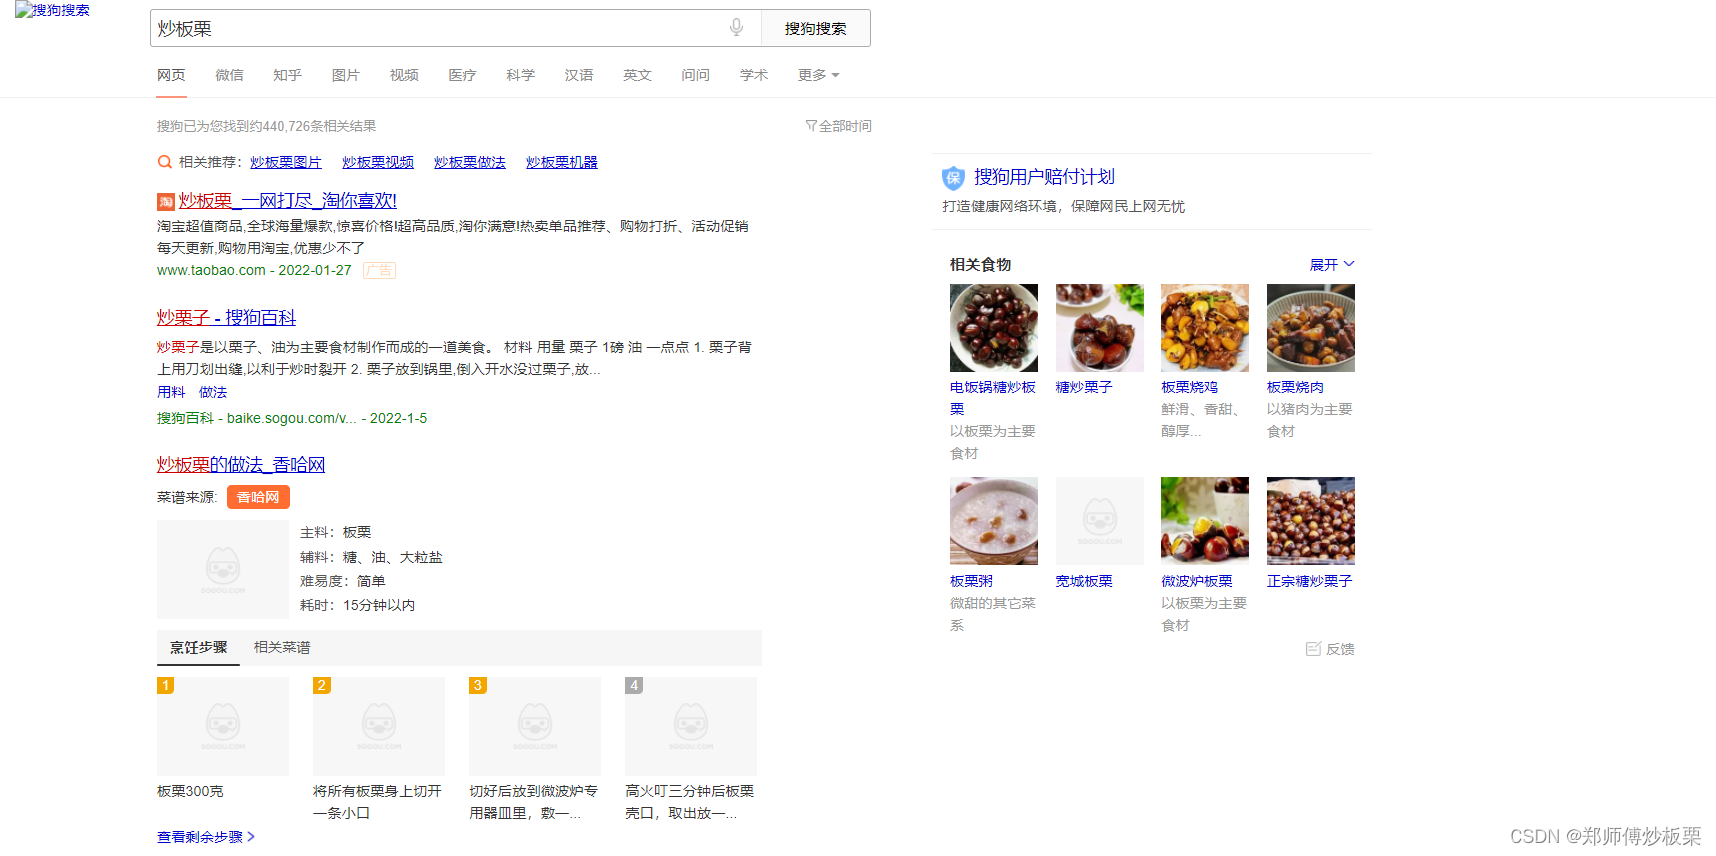1716x856 pixels.
Task: Open the 糖炒栗子 text link
Action: point(1084,387)
